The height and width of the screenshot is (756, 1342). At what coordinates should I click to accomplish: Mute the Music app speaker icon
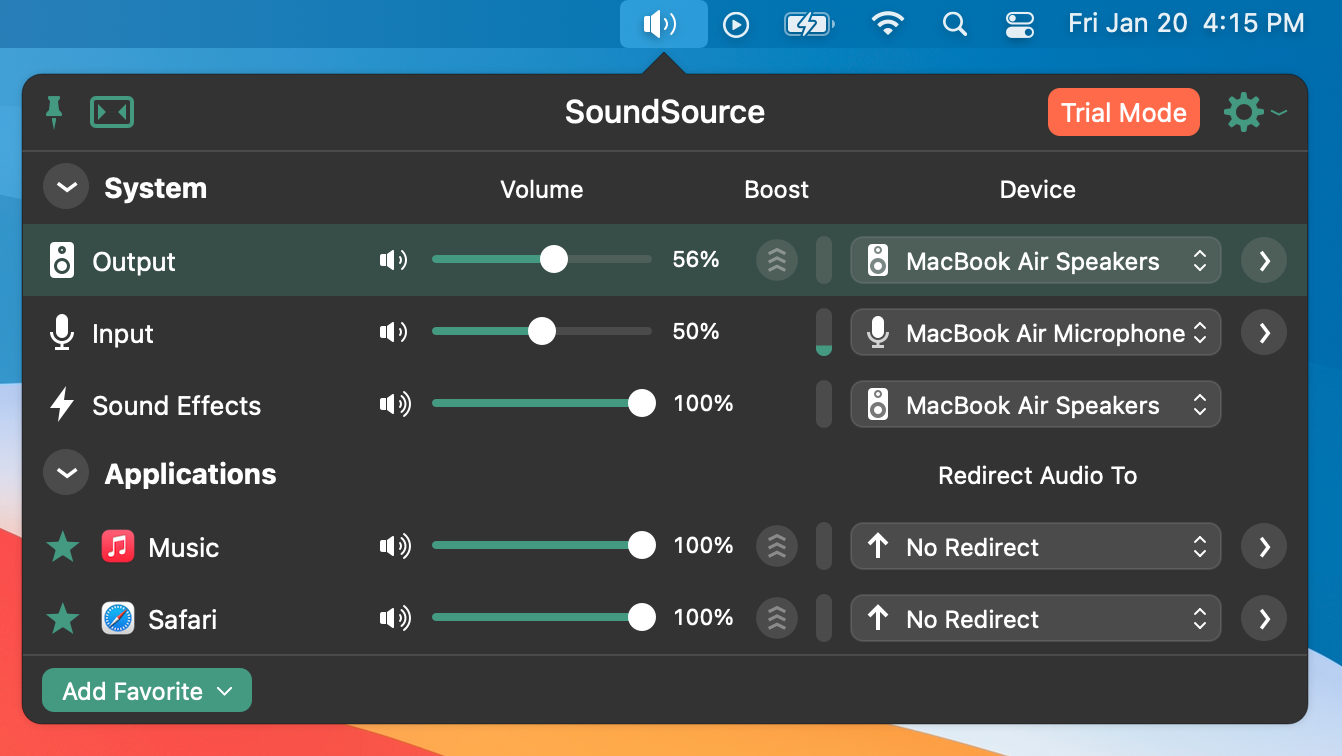pos(395,546)
